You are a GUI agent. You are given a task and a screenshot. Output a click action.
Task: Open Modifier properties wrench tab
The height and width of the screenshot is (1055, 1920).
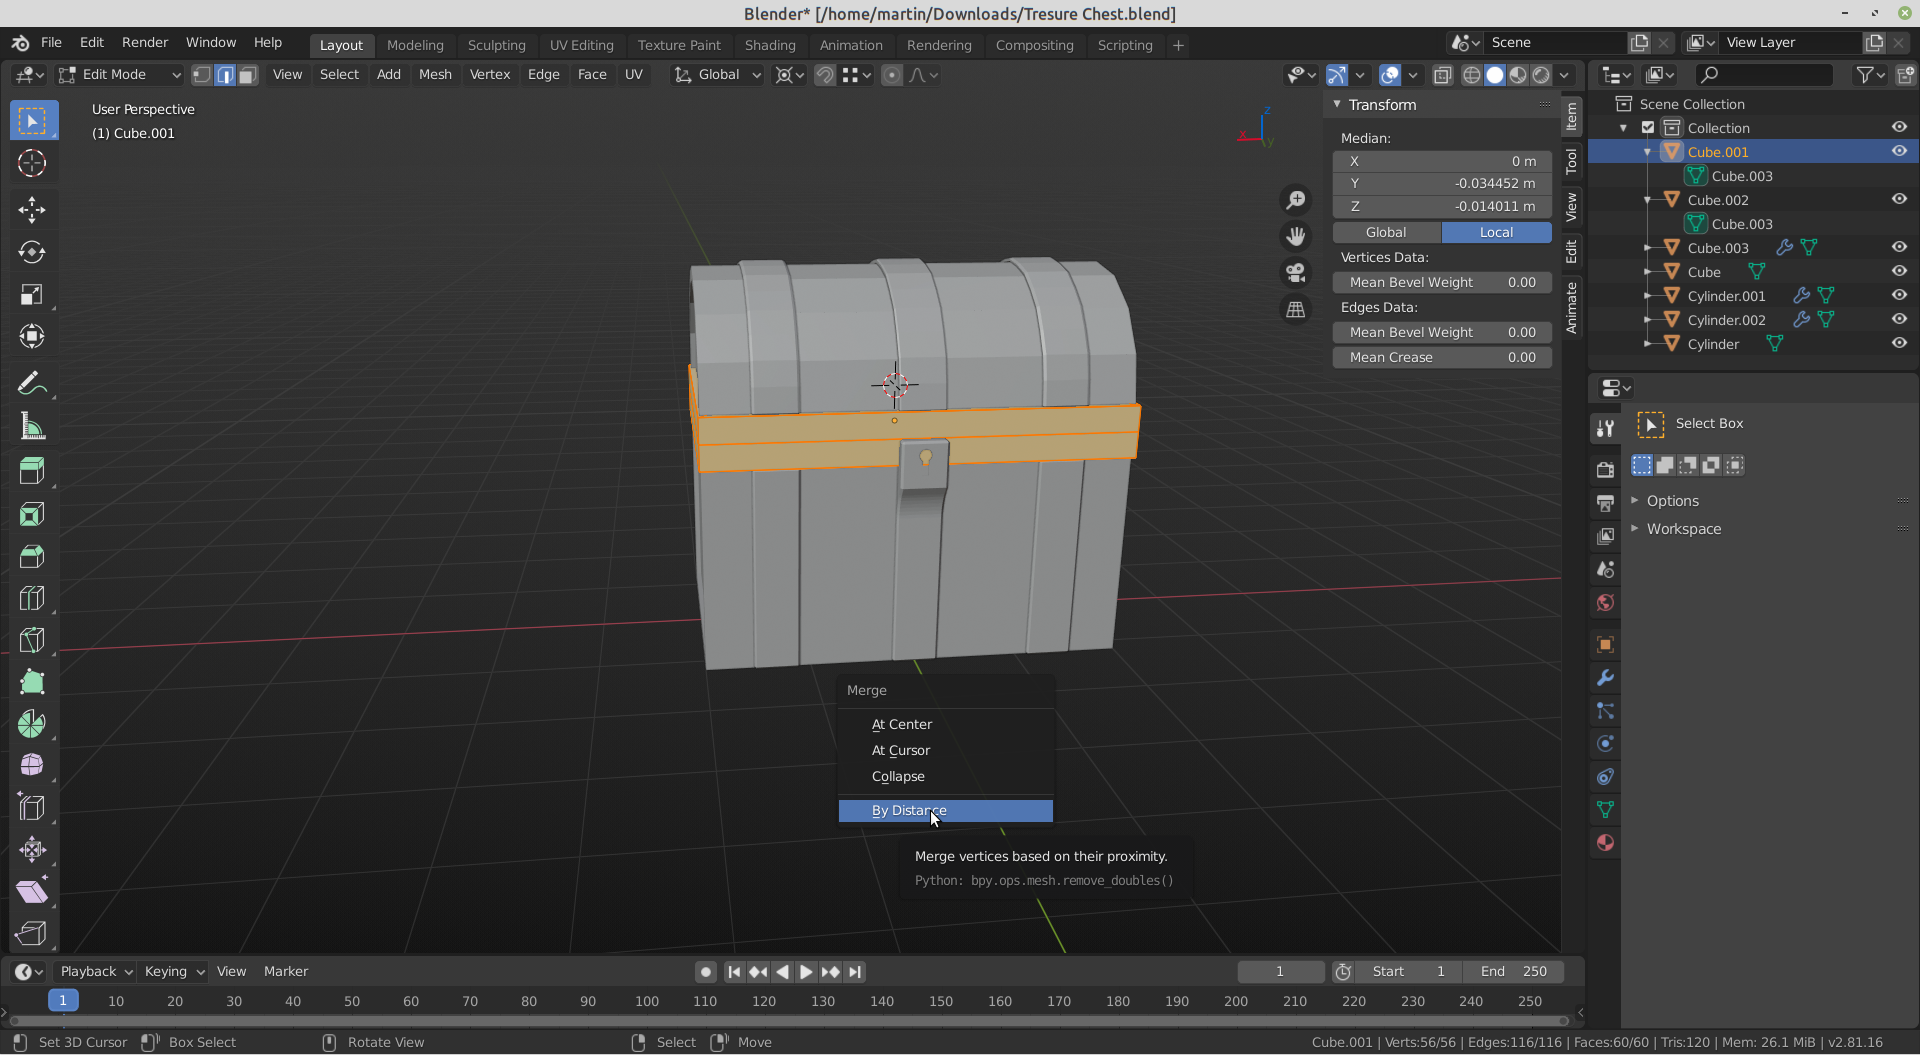[1605, 678]
